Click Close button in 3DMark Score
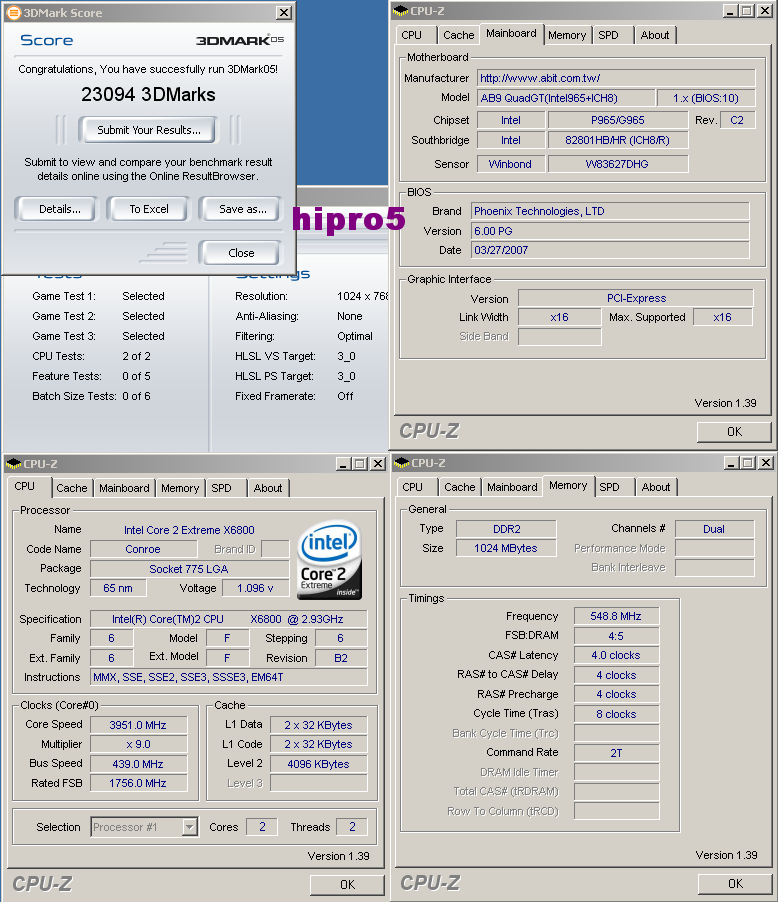Screen dimensions: 778x902 pos(241,253)
